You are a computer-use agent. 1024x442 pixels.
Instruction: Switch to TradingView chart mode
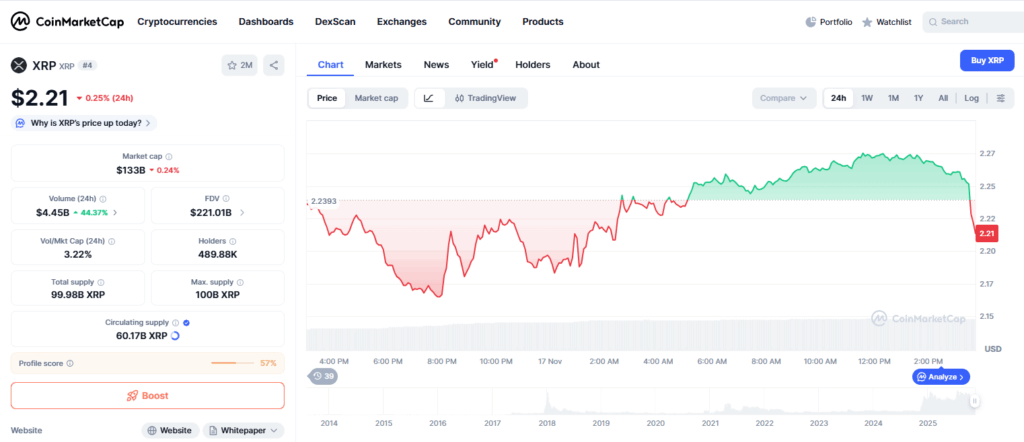point(486,98)
